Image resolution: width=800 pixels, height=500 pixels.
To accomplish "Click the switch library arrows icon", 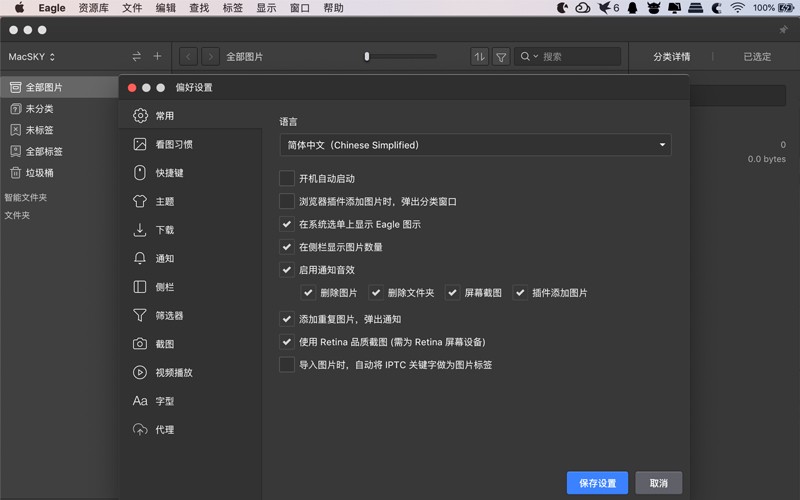I will pyautogui.click(x=136, y=57).
